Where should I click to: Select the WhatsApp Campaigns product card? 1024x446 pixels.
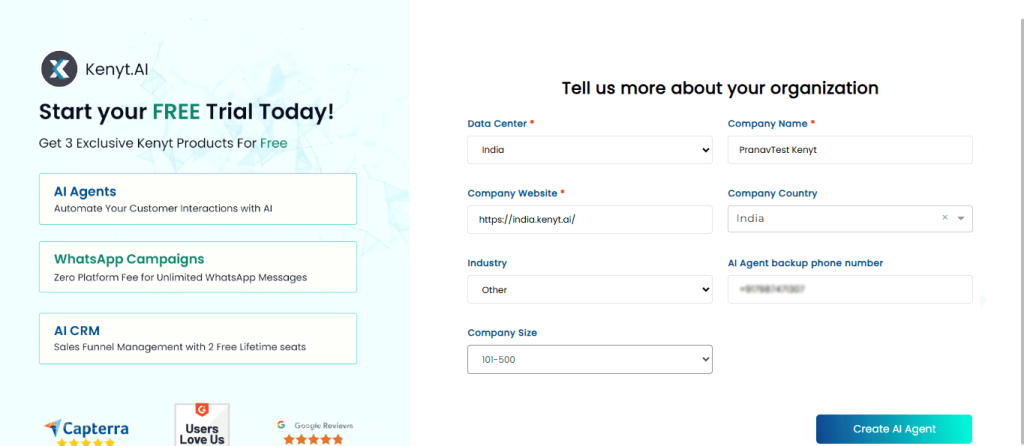click(198, 267)
